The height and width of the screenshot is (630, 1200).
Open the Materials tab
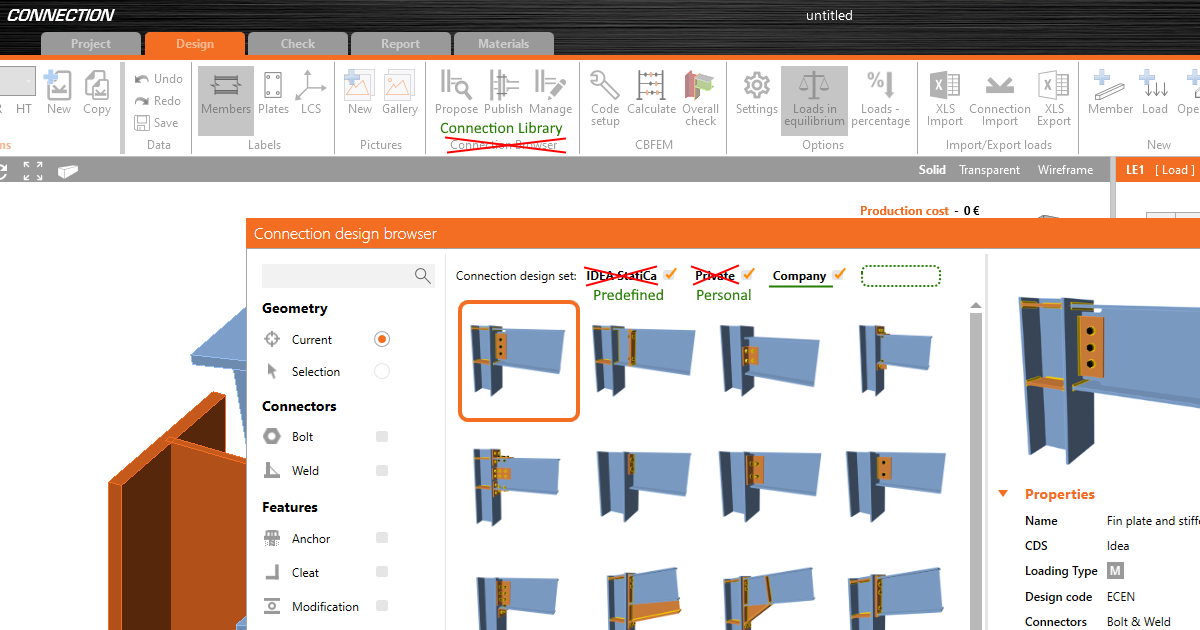(x=503, y=44)
